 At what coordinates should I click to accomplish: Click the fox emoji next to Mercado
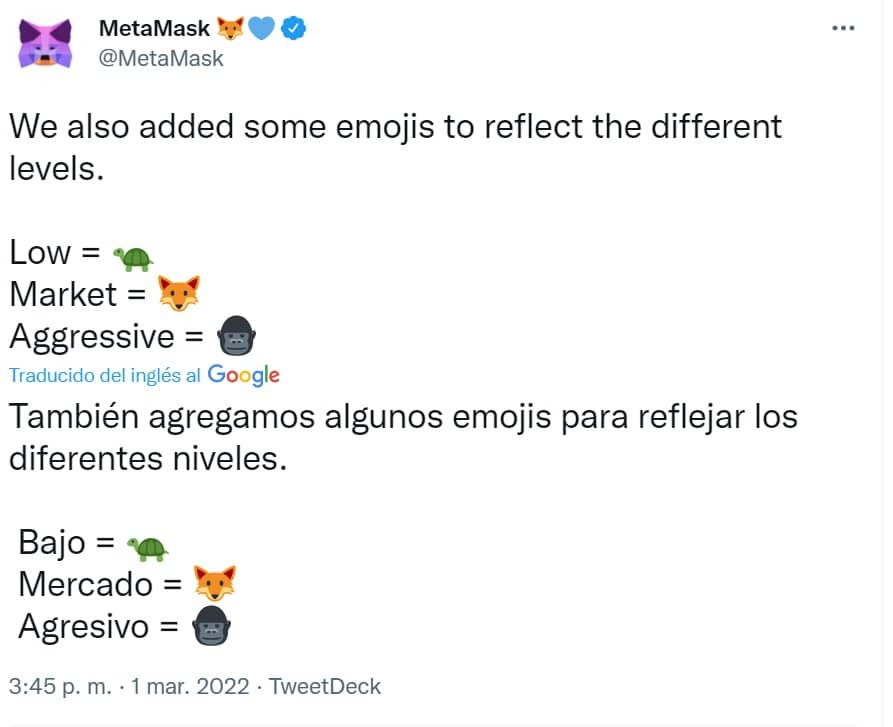click(x=215, y=584)
